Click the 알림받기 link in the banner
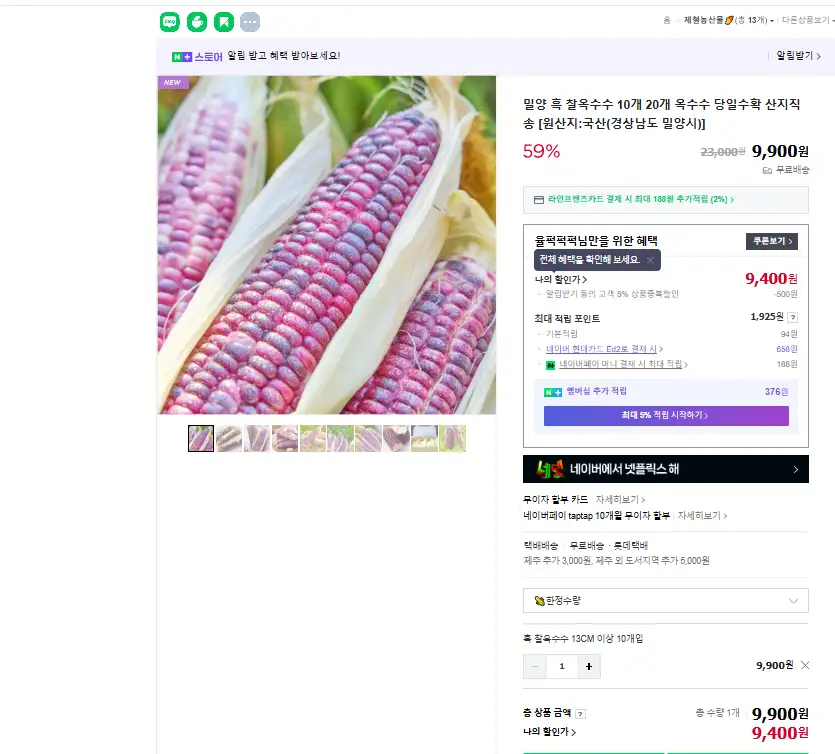835x754 pixels. [798, 55]
